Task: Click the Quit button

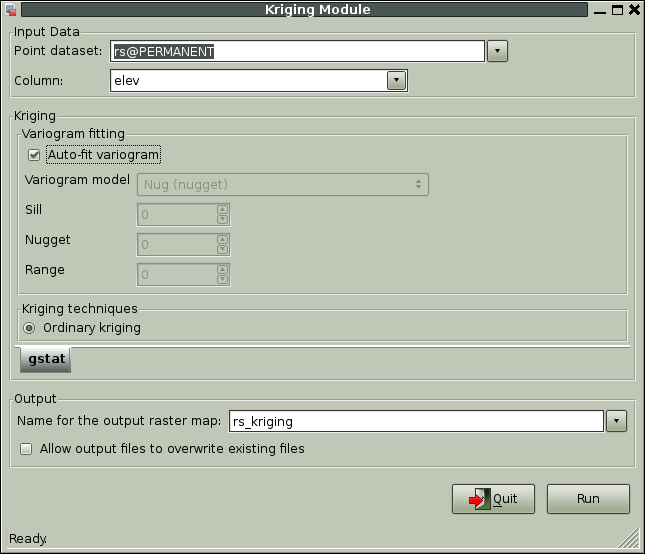Action: pyautogui.click(x=493, y=498)
